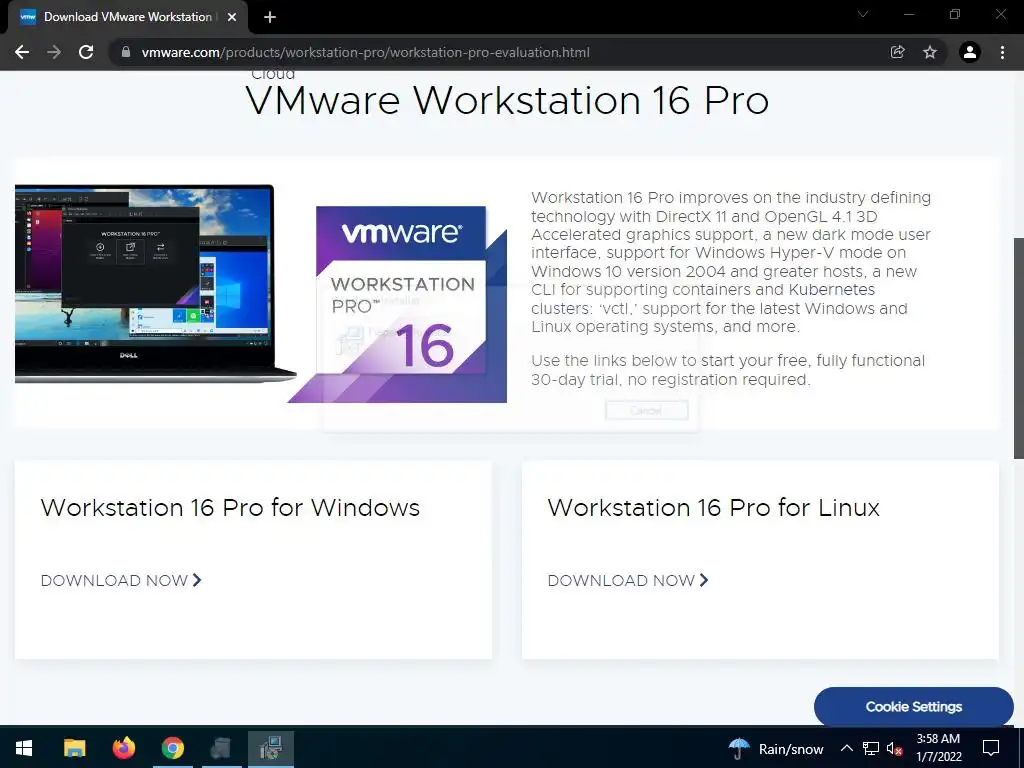The image size is (1024, 768).
Task: Open the tab search chevron
Action: pyautogui.click(x=863, y=14)
